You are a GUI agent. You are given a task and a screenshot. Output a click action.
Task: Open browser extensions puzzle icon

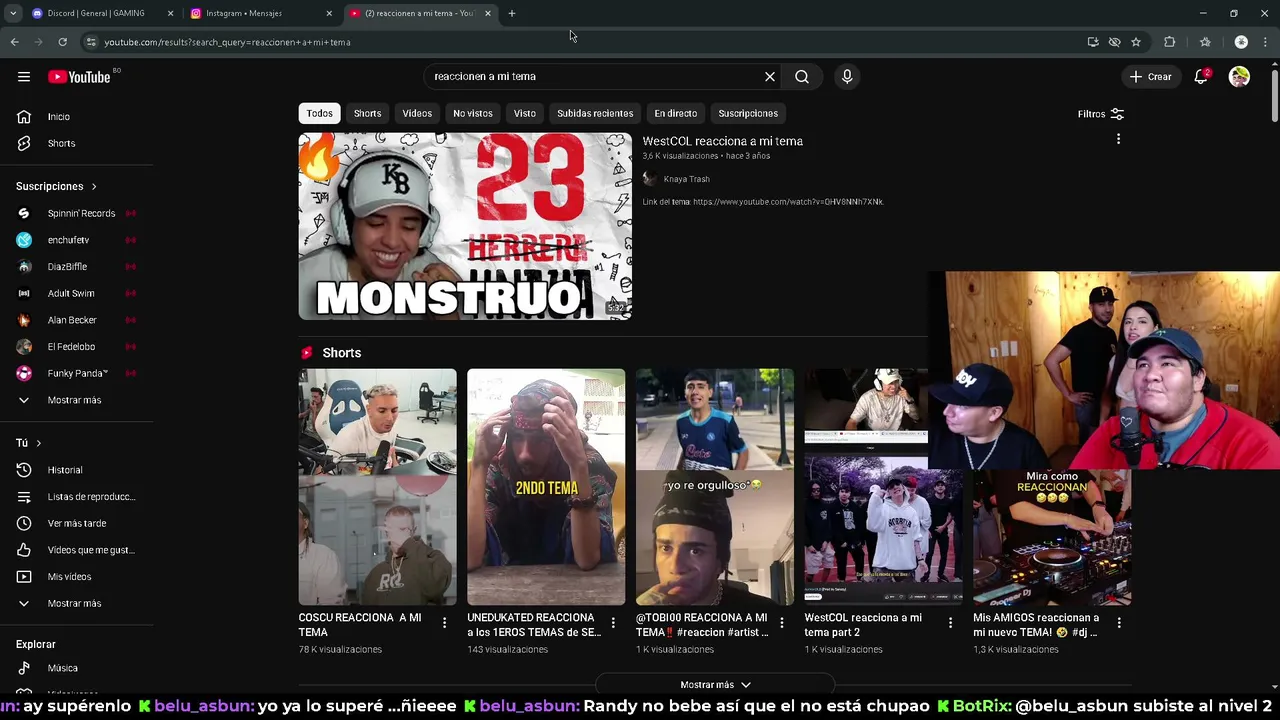click(x=1170, y=42)
